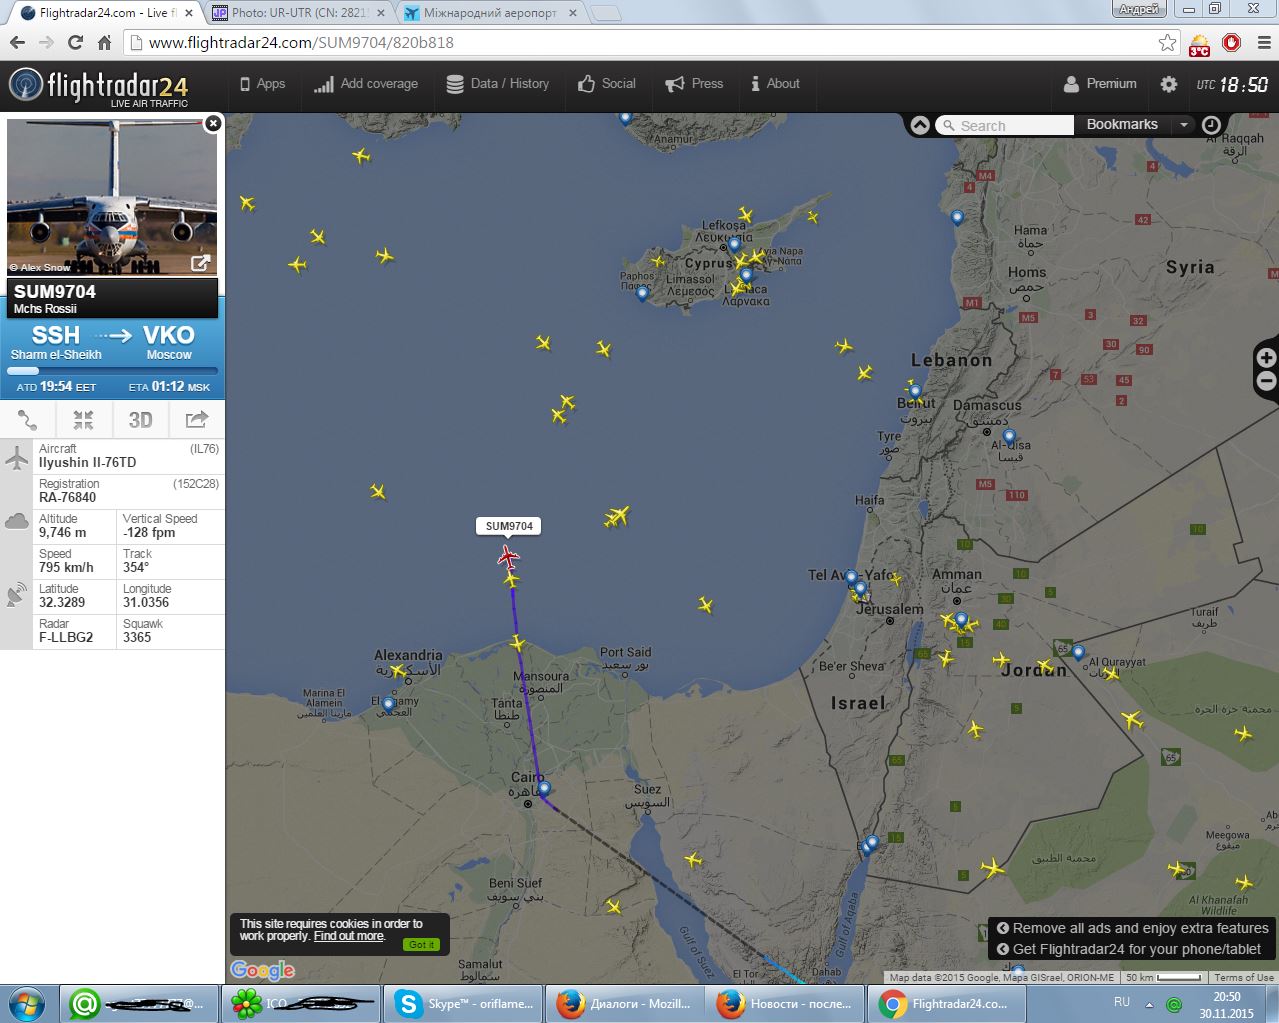
Task: Enlarge the aircraft photo via external link icon
Action: click(201, 263)
